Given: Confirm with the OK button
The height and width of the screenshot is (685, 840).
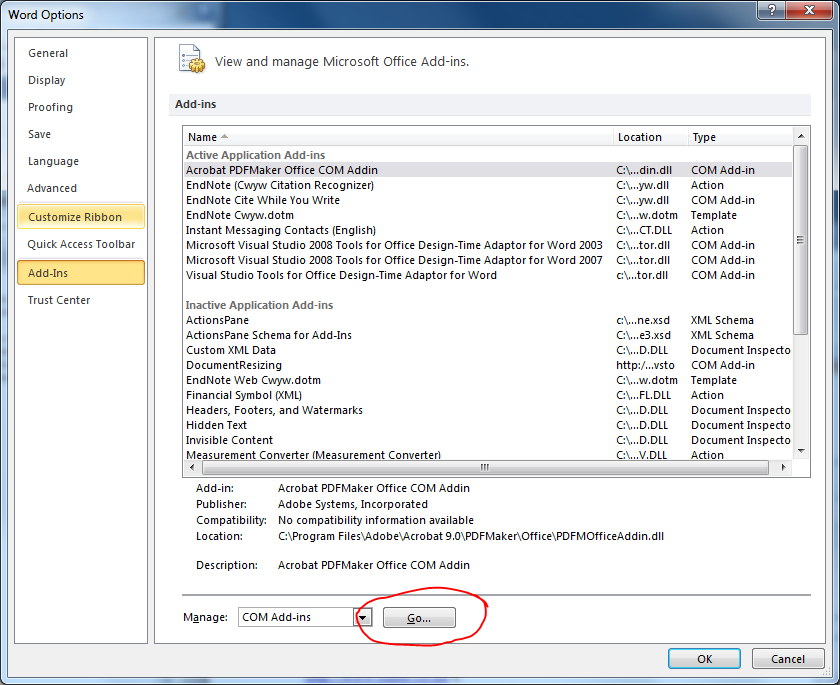Looking at the screenshot, I should [704, 659].
